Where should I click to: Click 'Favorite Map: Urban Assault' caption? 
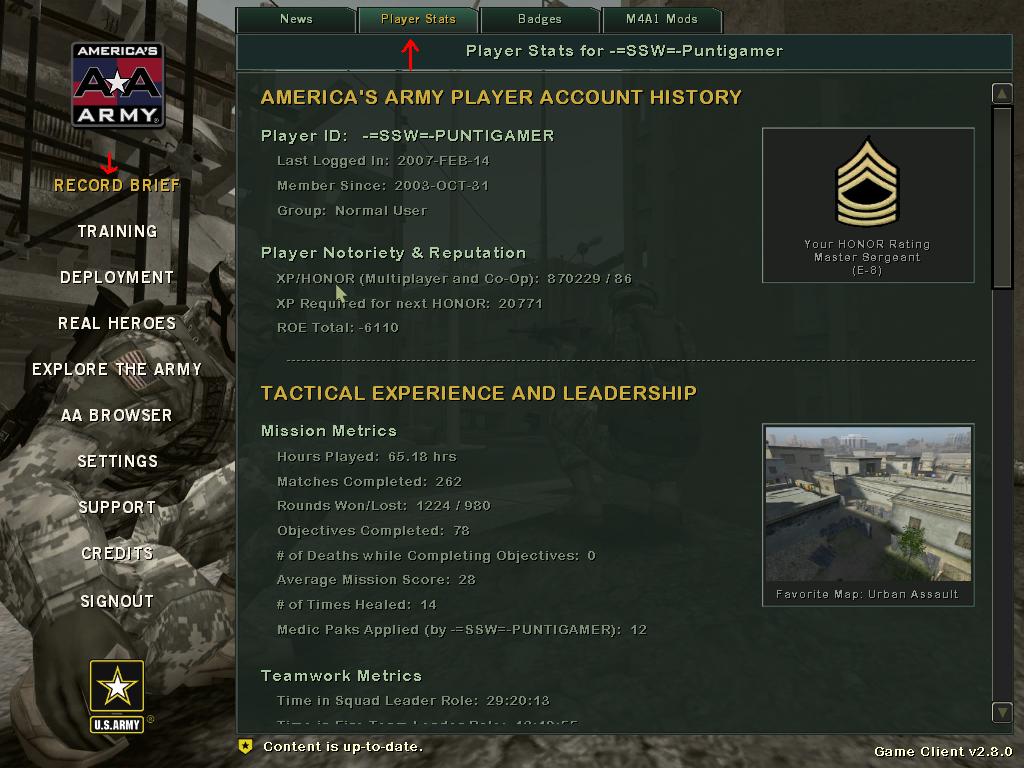tap(867, 594)
